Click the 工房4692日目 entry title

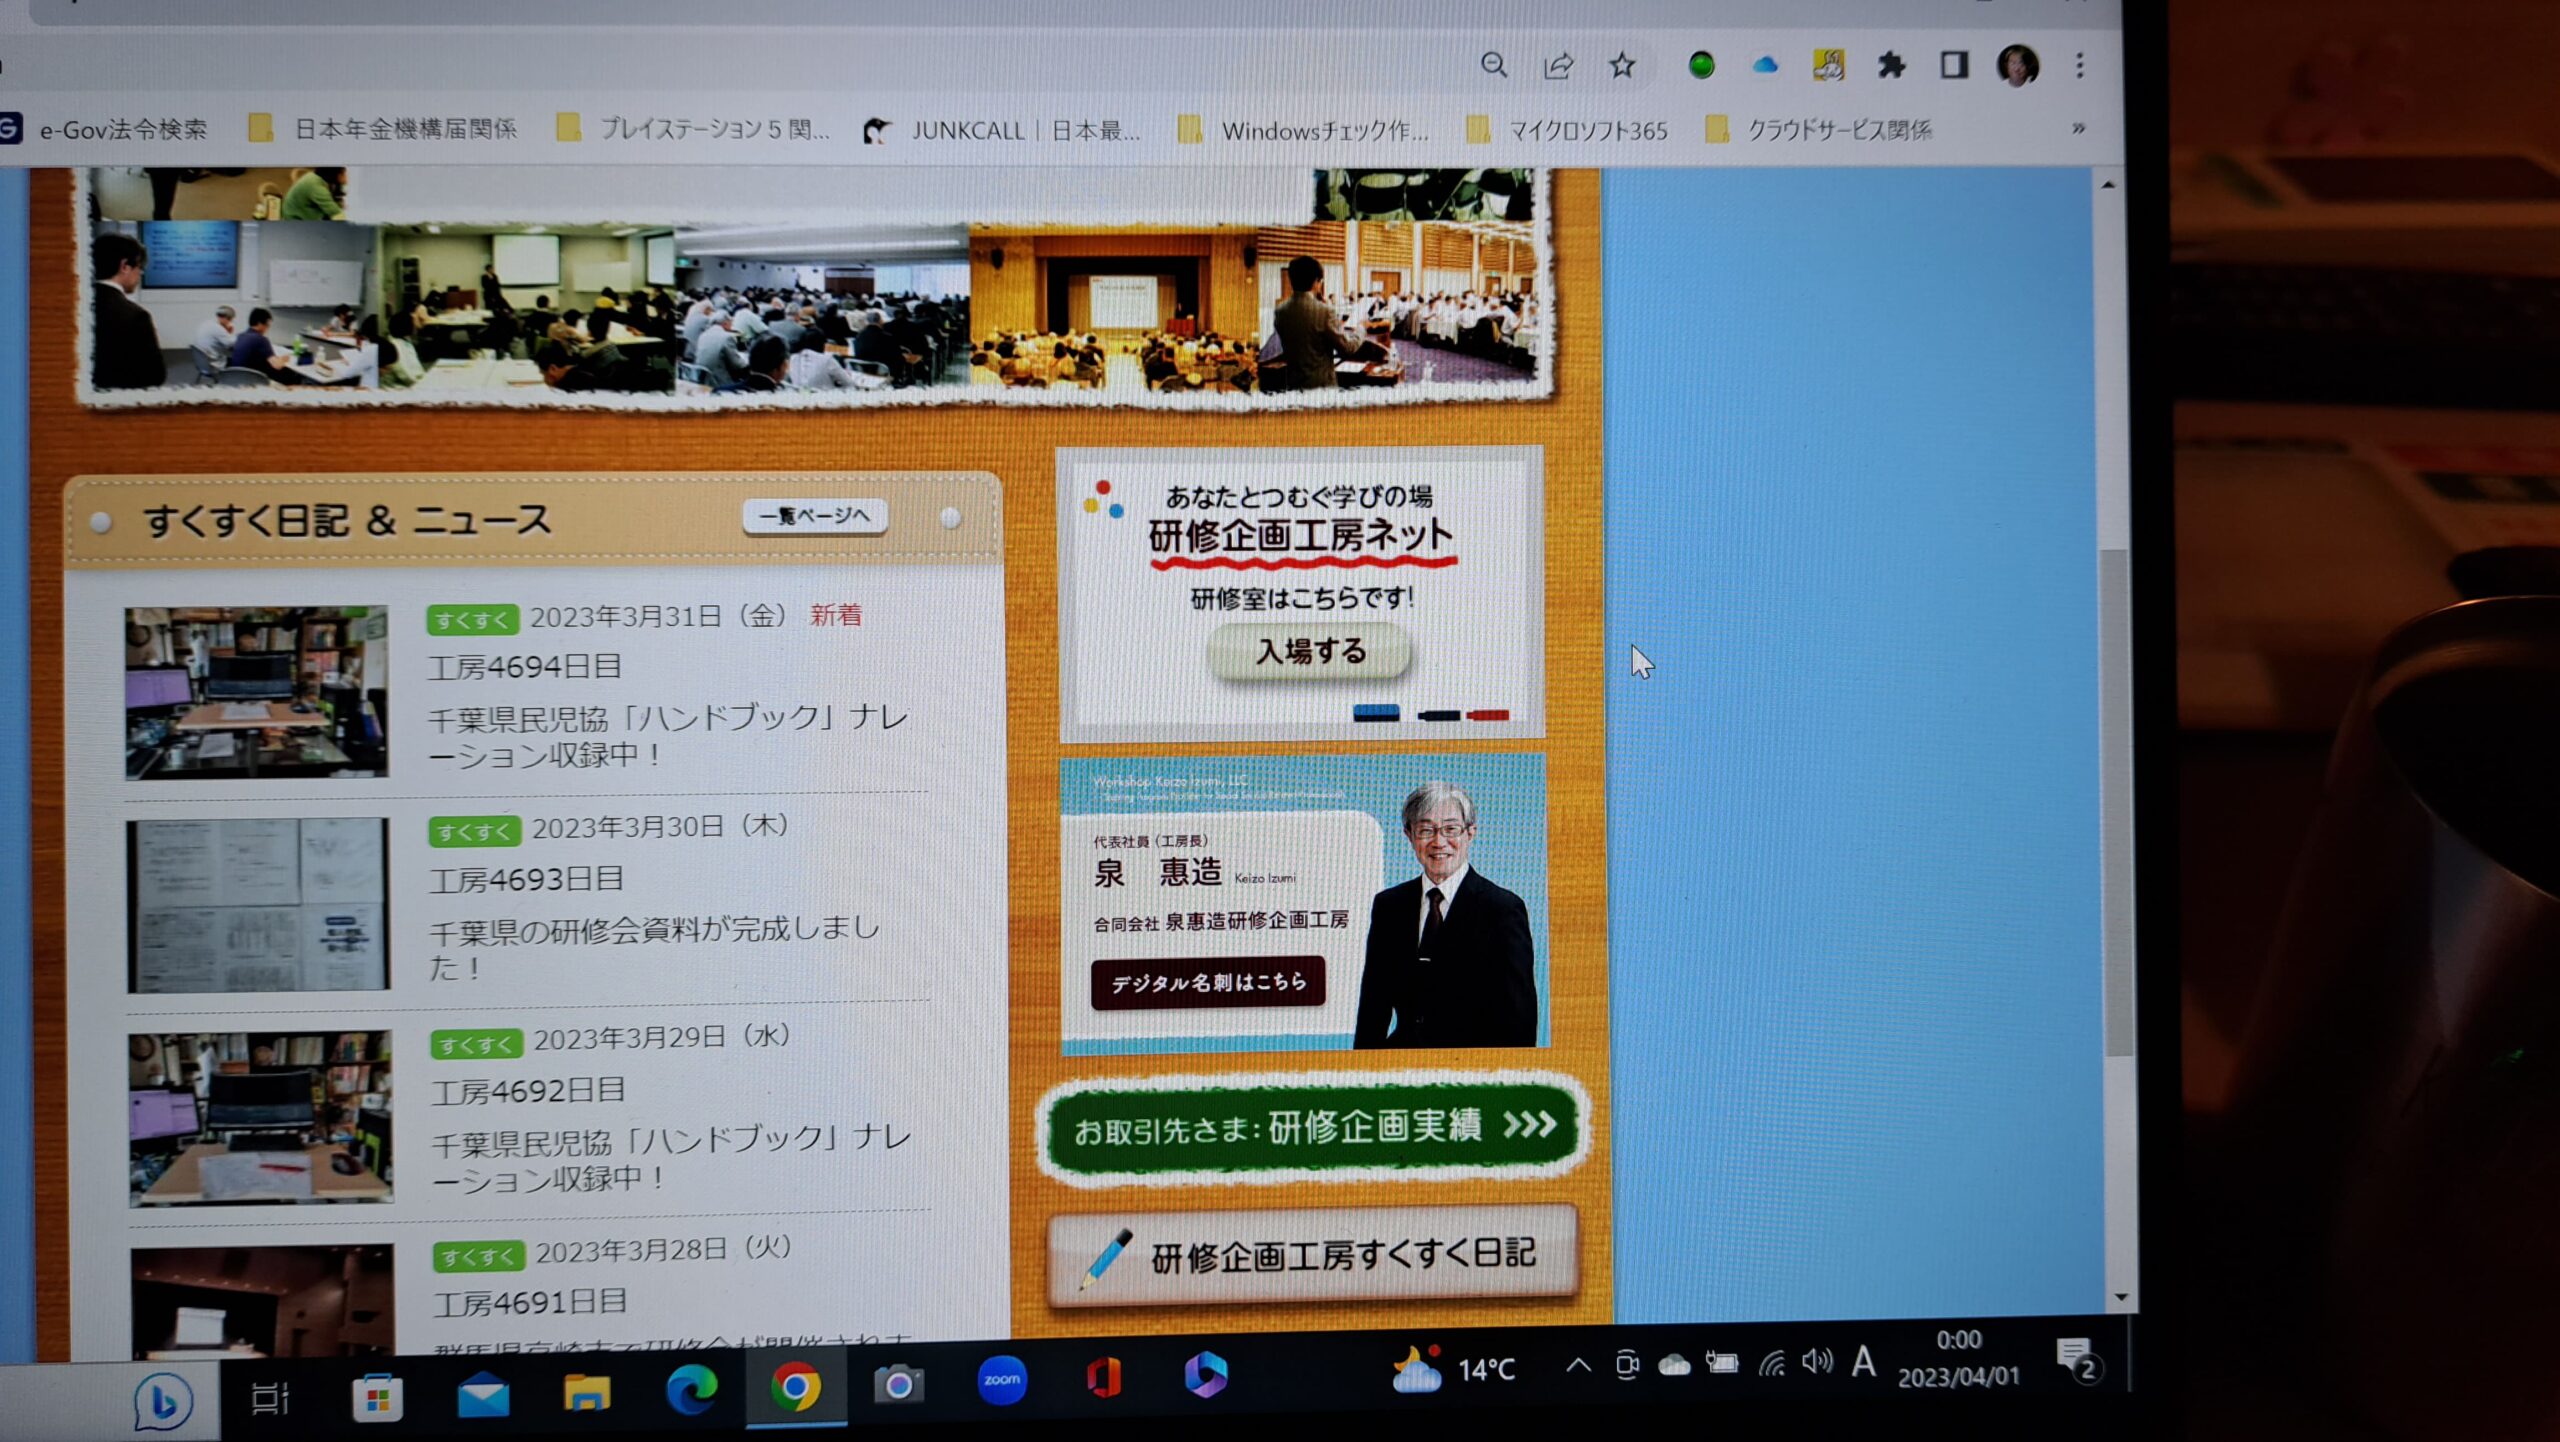tap(529, 1091)
